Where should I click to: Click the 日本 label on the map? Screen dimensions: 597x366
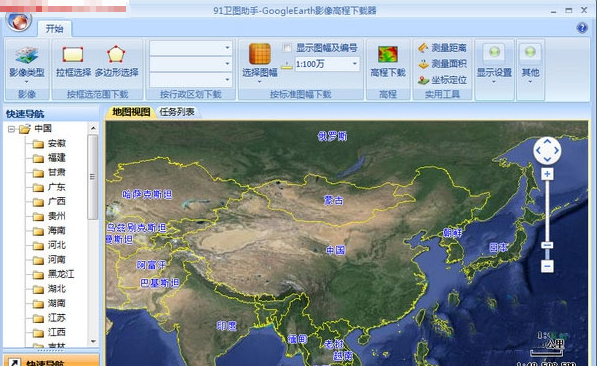[498, 248]
